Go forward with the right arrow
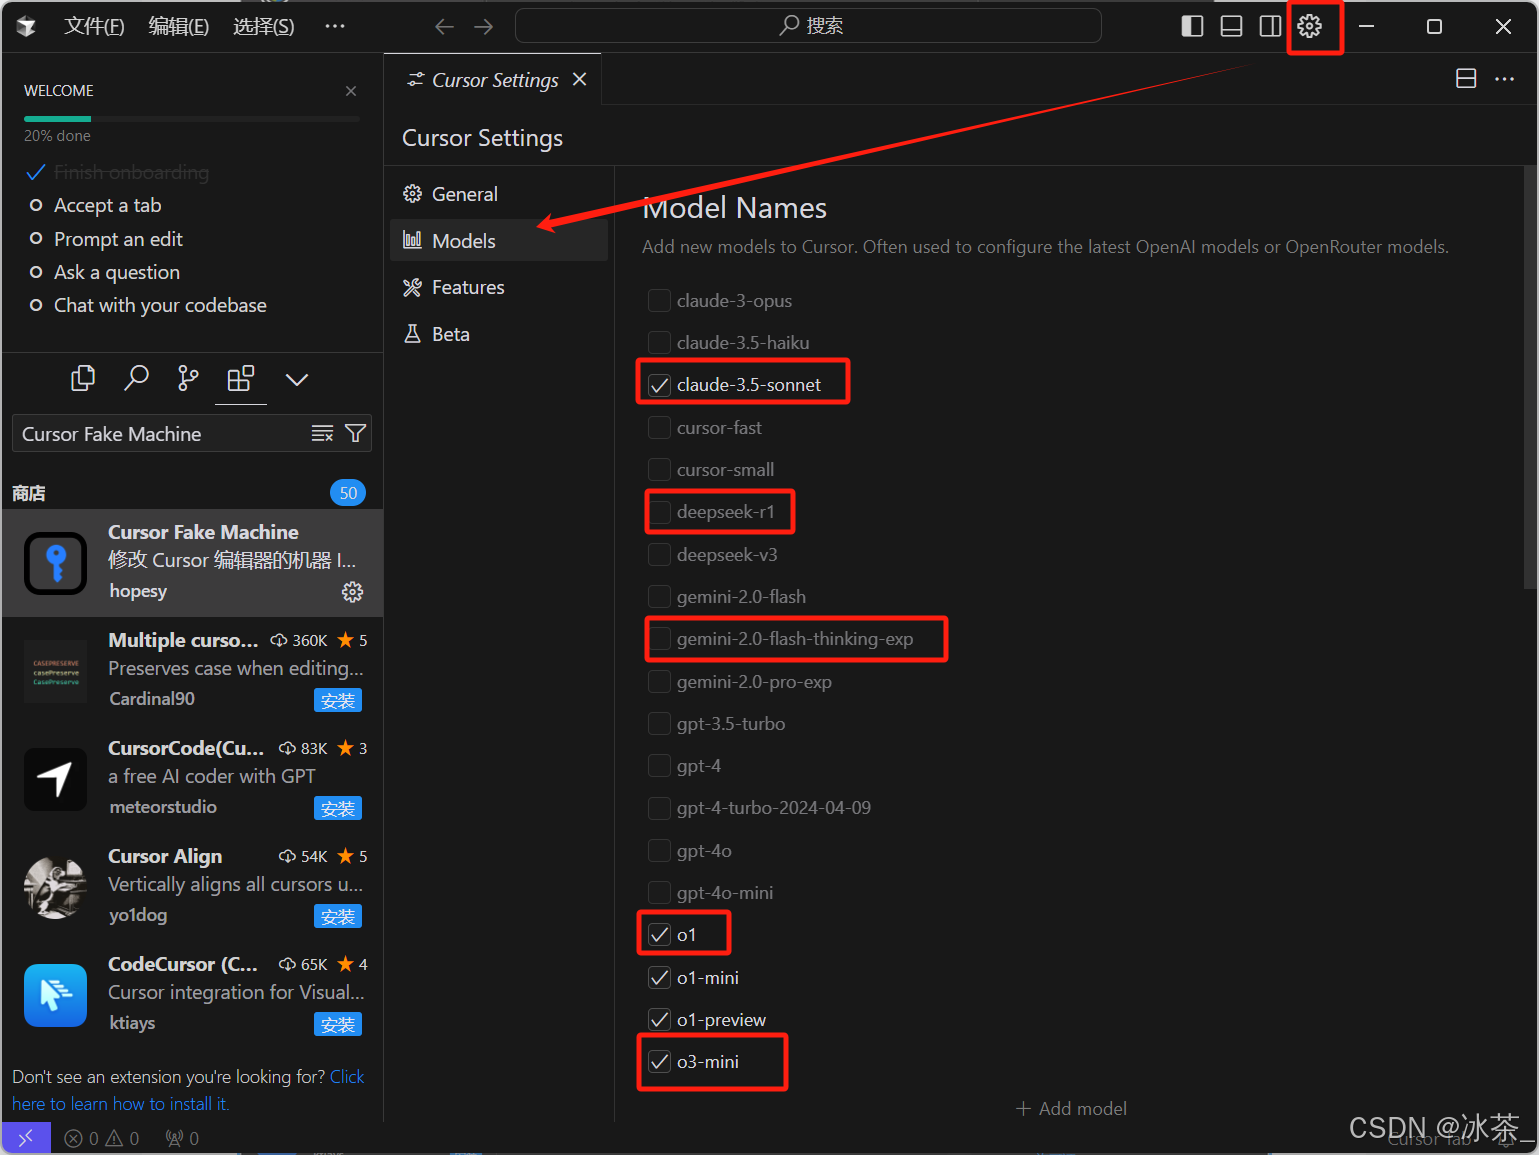This screenshot has height=1155, width=1539. click(x=484, y=26)
